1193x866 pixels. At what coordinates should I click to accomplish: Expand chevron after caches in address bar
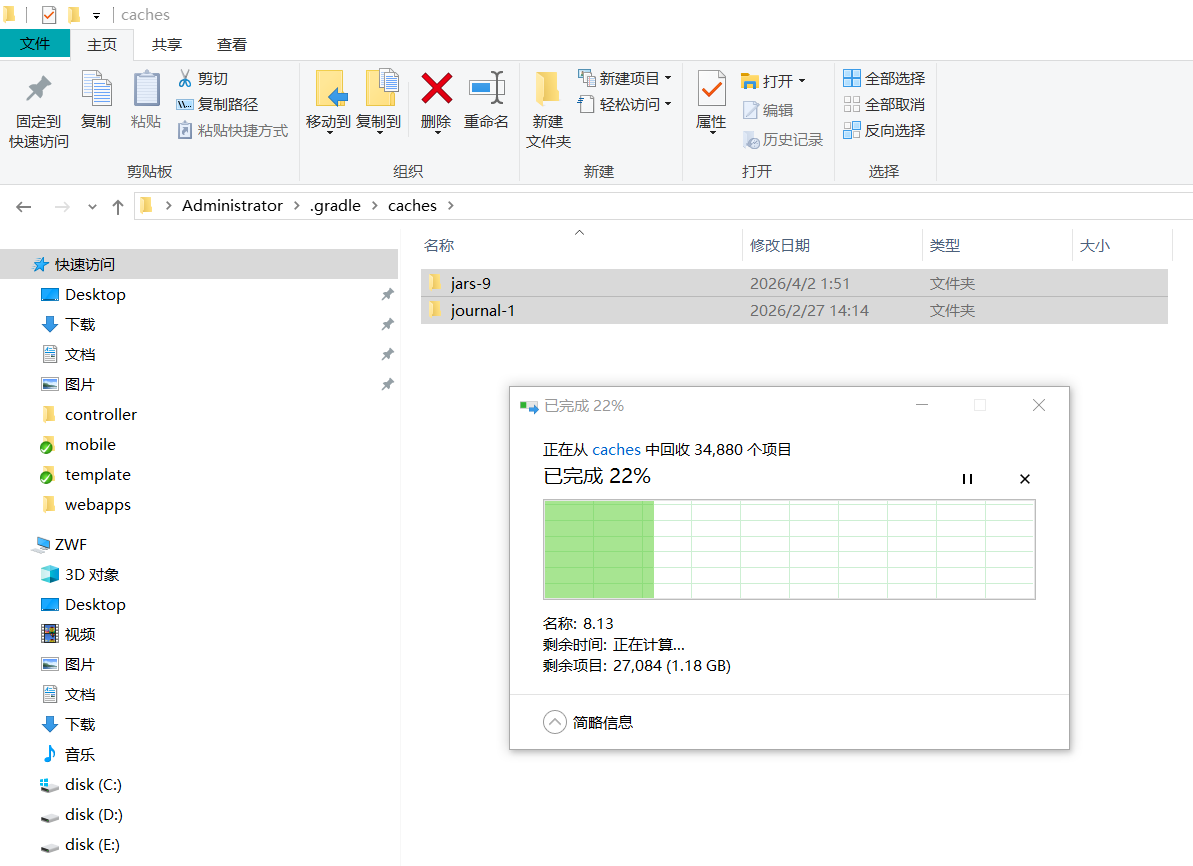point(451,205)
